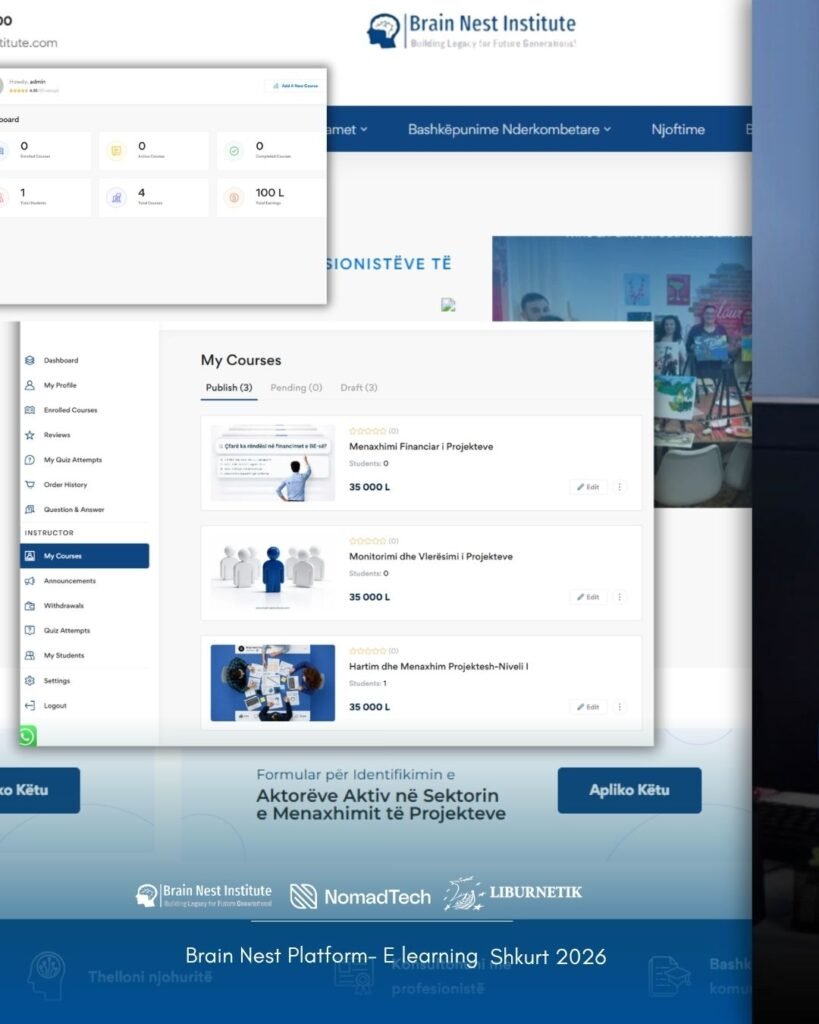819x1024 pixels.
Task: Click the Reviews star icon
Action: click(30, 435)
